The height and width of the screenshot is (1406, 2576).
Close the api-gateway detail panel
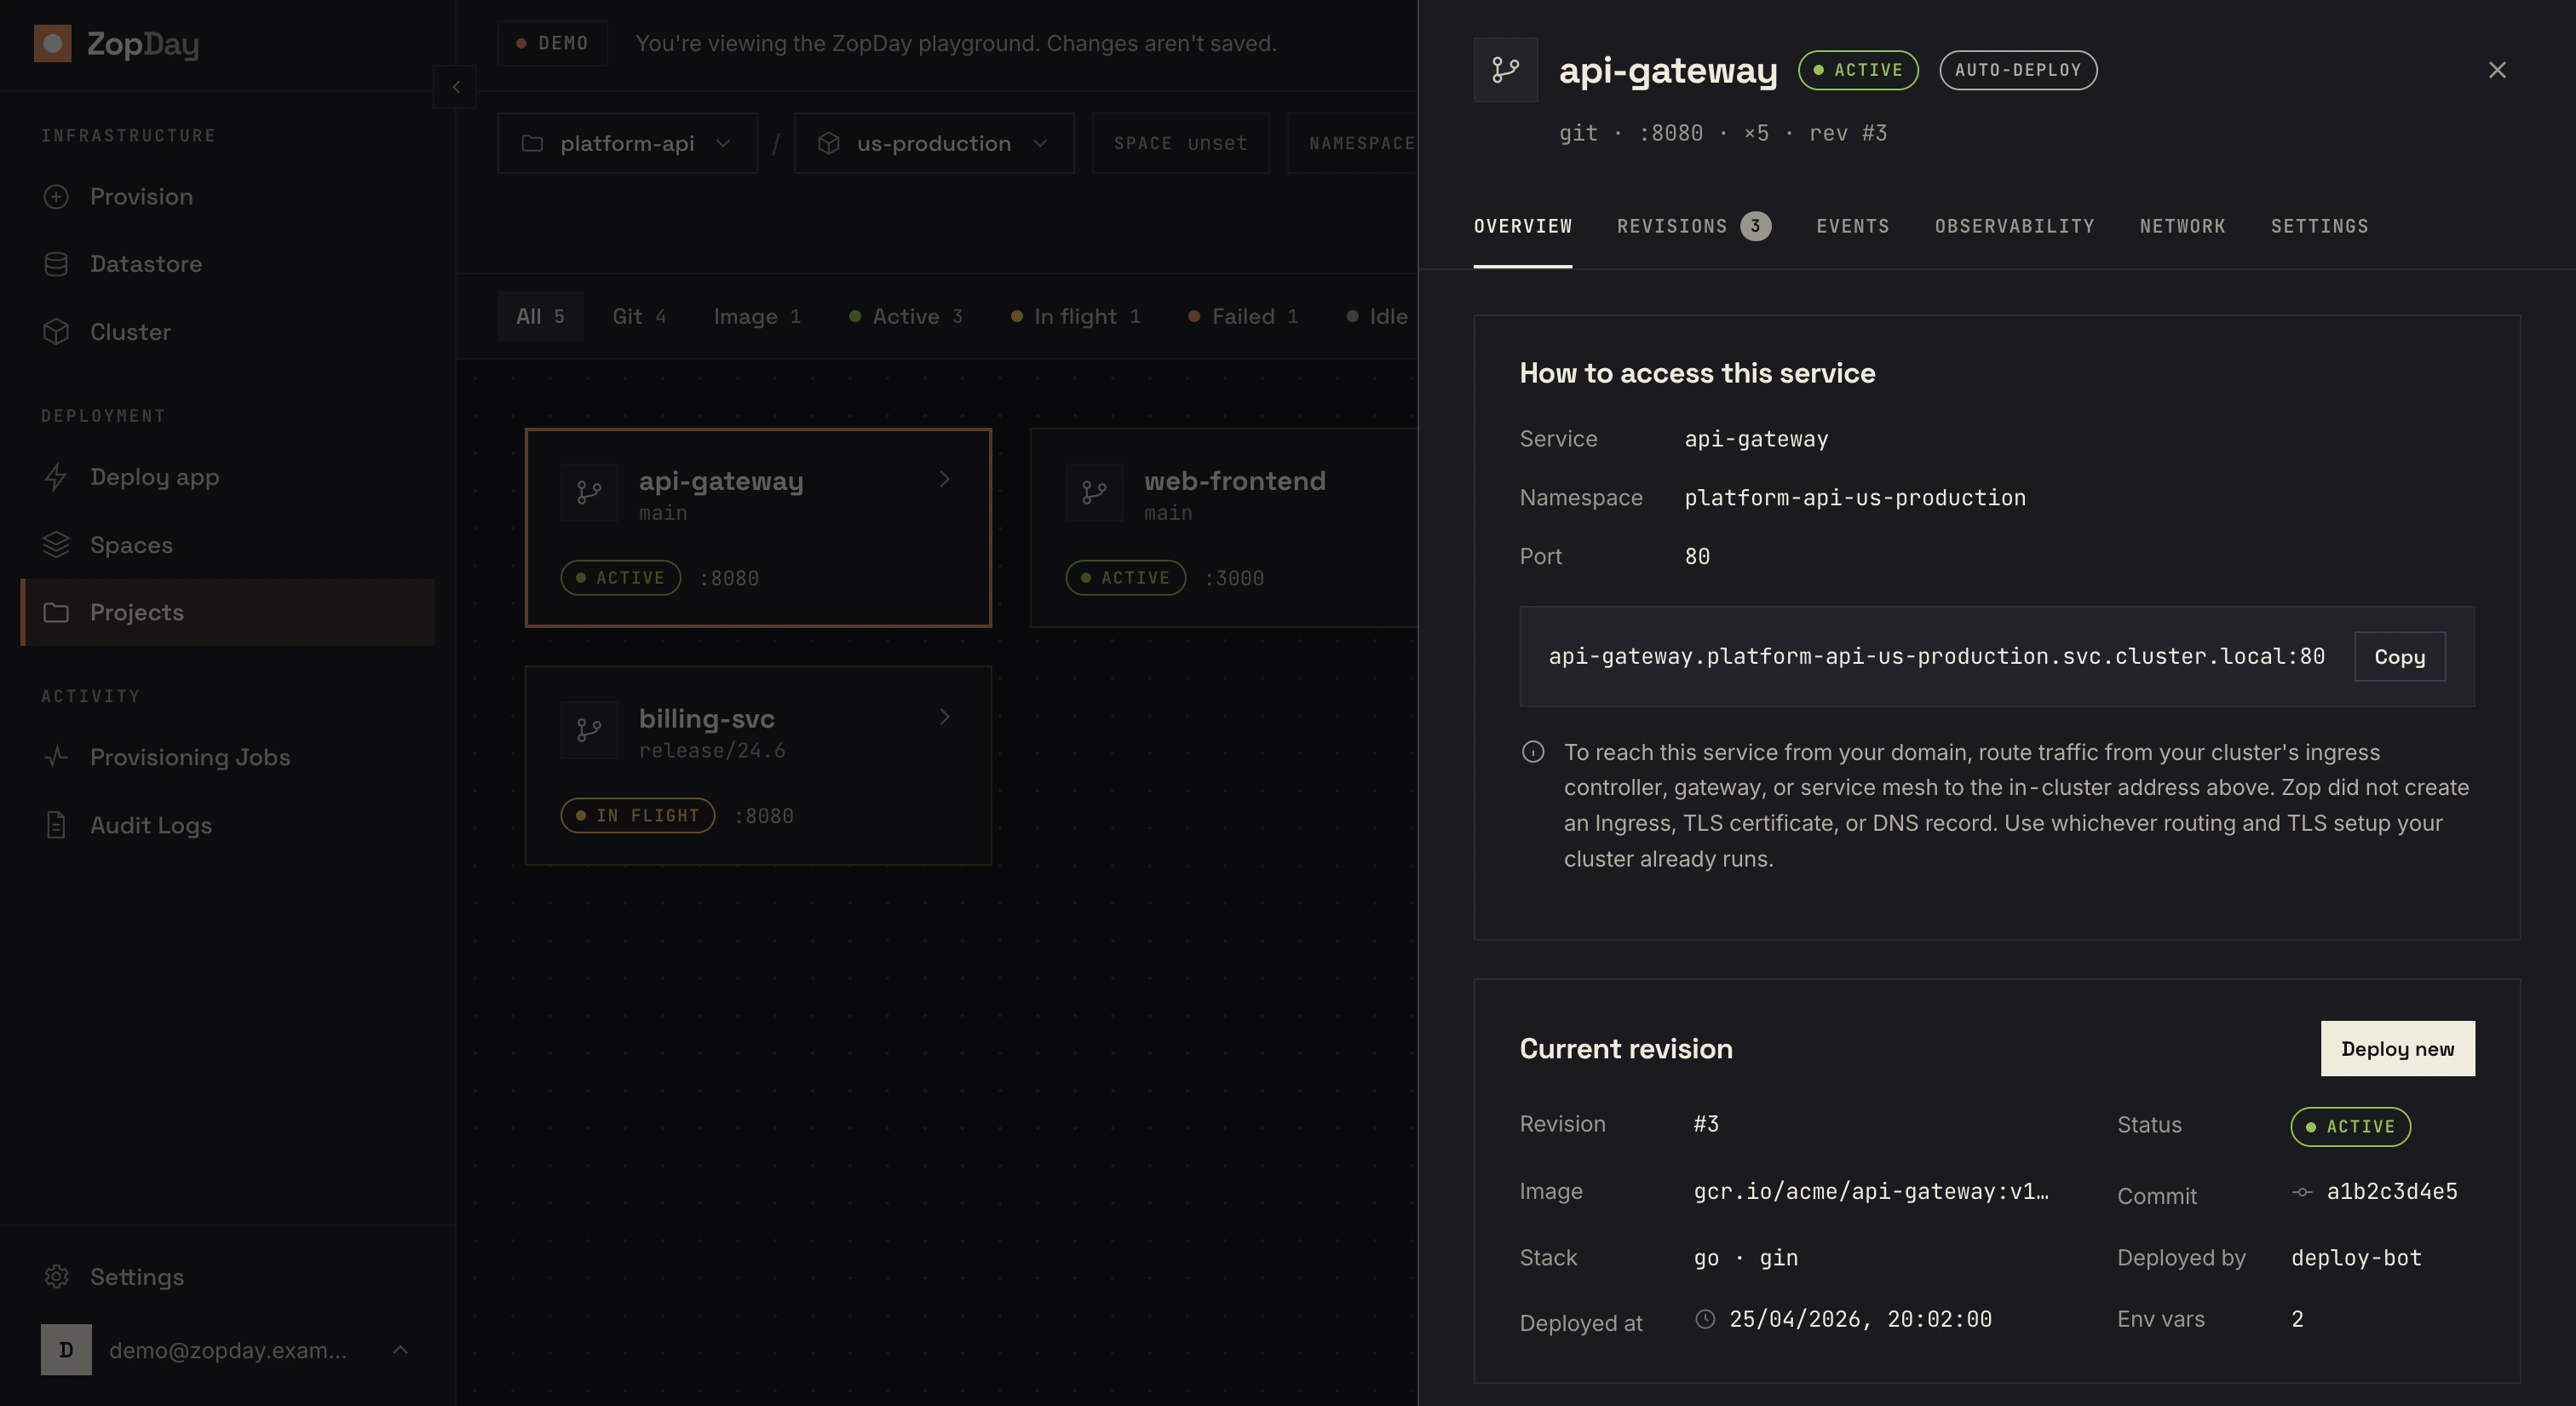tap(2497, 70)
